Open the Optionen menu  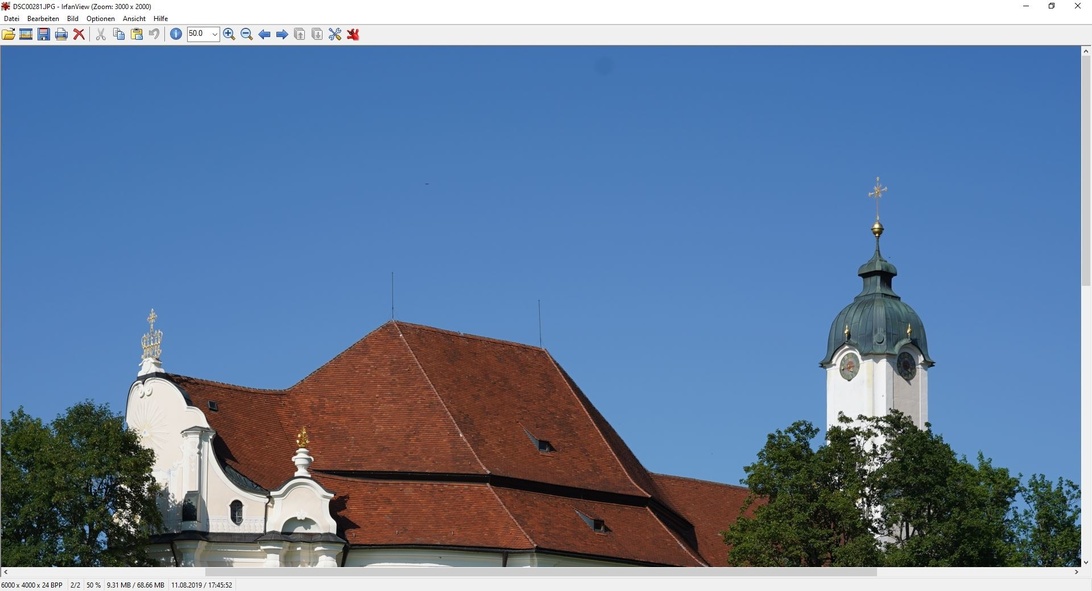click(100, 19)
